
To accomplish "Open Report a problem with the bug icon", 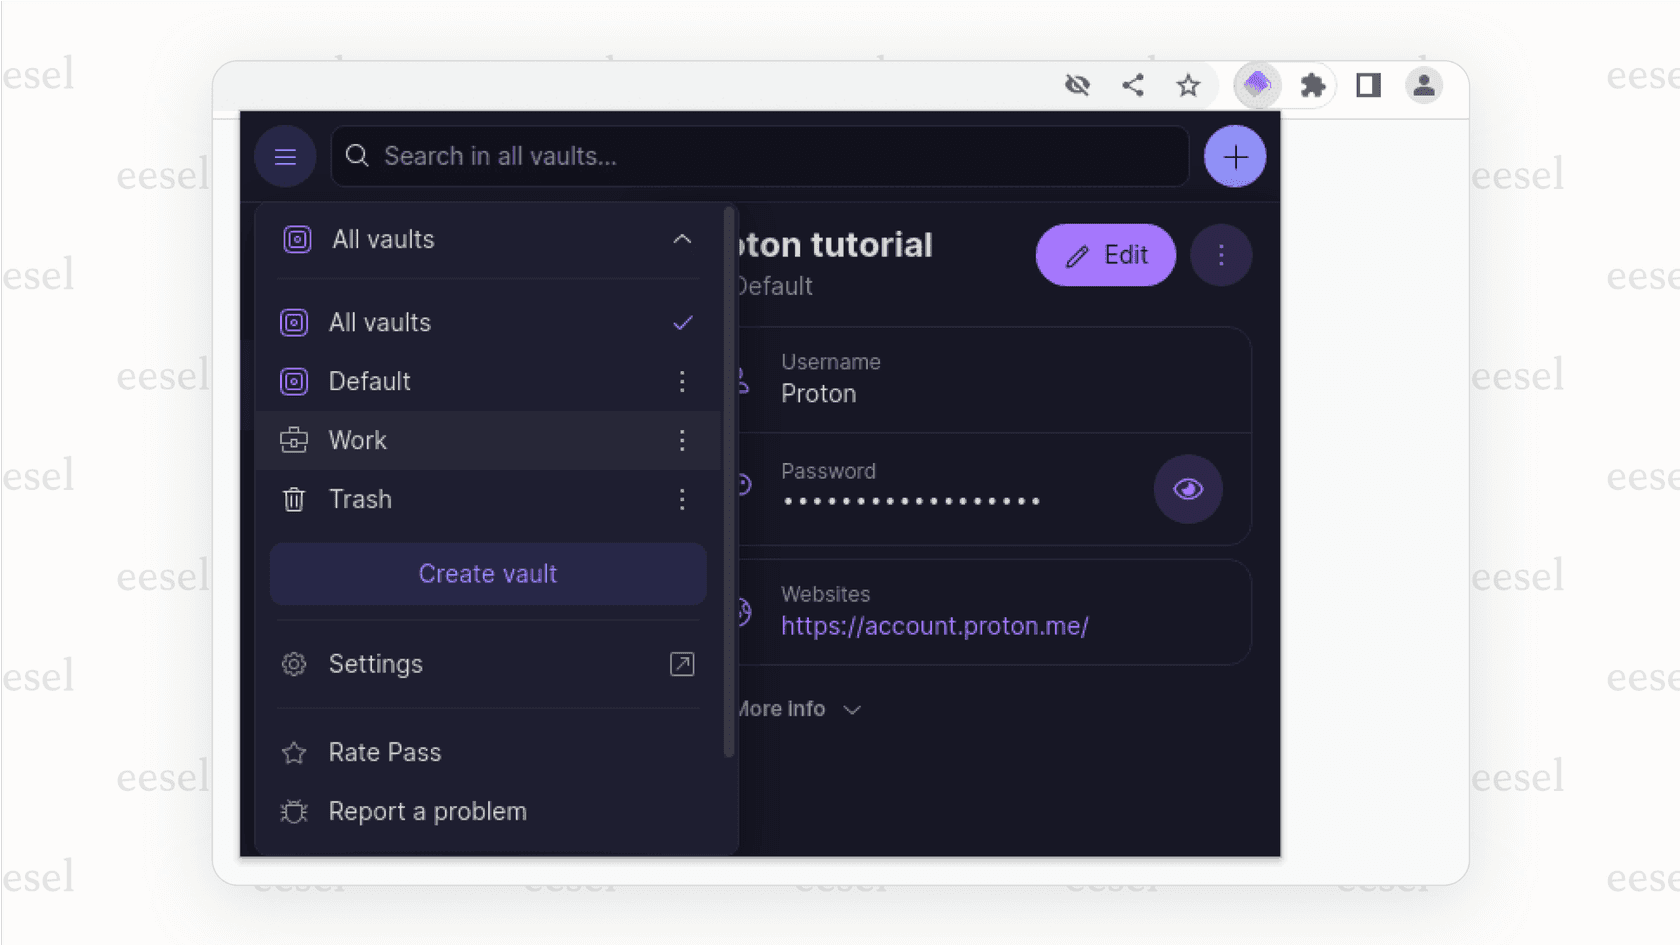I will [293, 811].
